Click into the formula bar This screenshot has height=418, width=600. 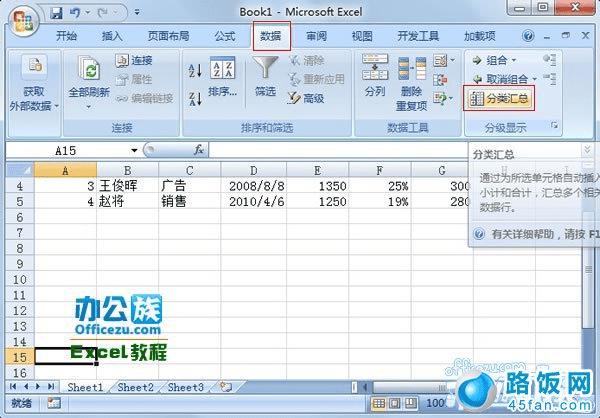[339, 150]
